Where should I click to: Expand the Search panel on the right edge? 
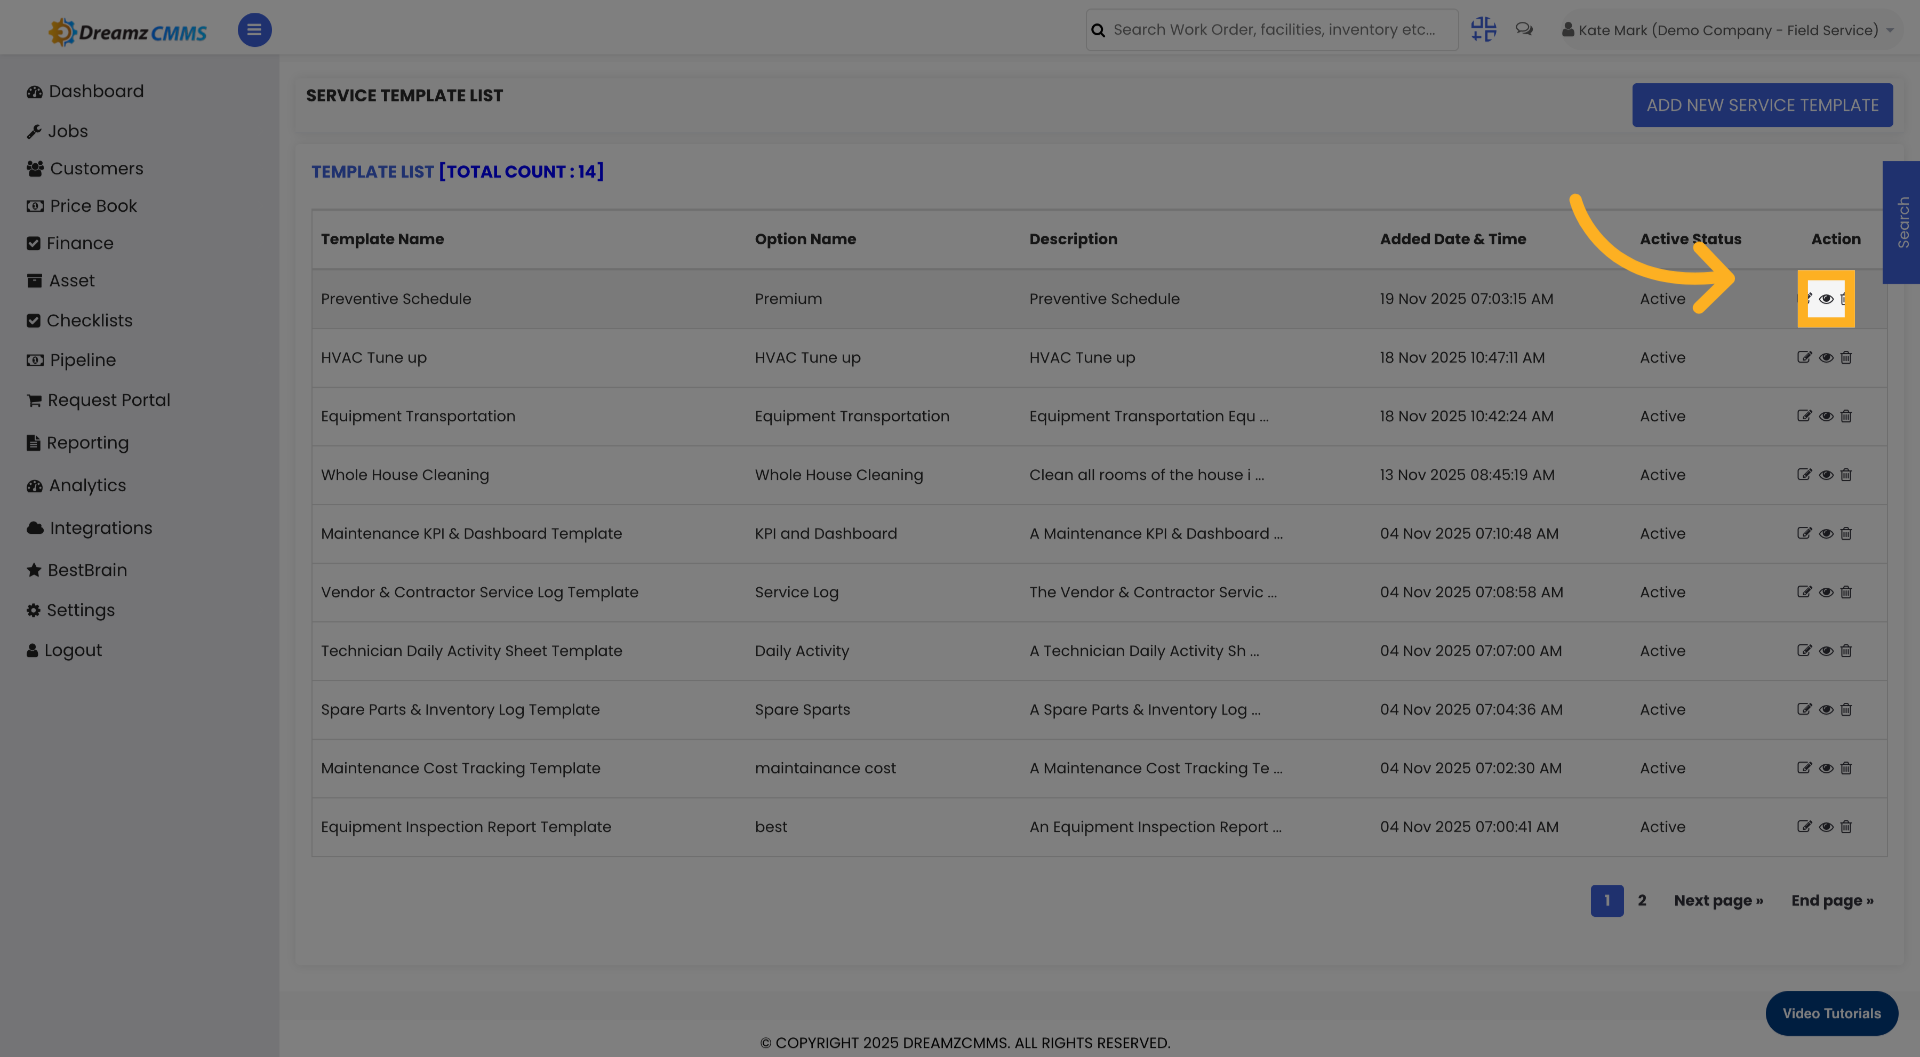[1903, 223]
